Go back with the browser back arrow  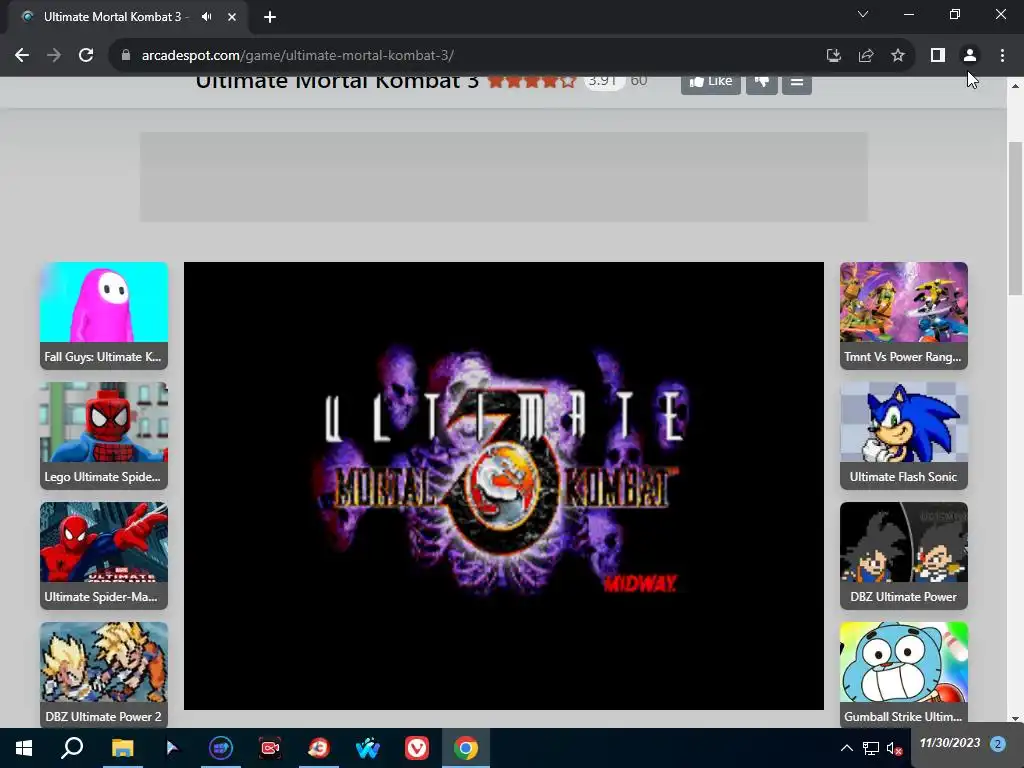coord(22,56)
